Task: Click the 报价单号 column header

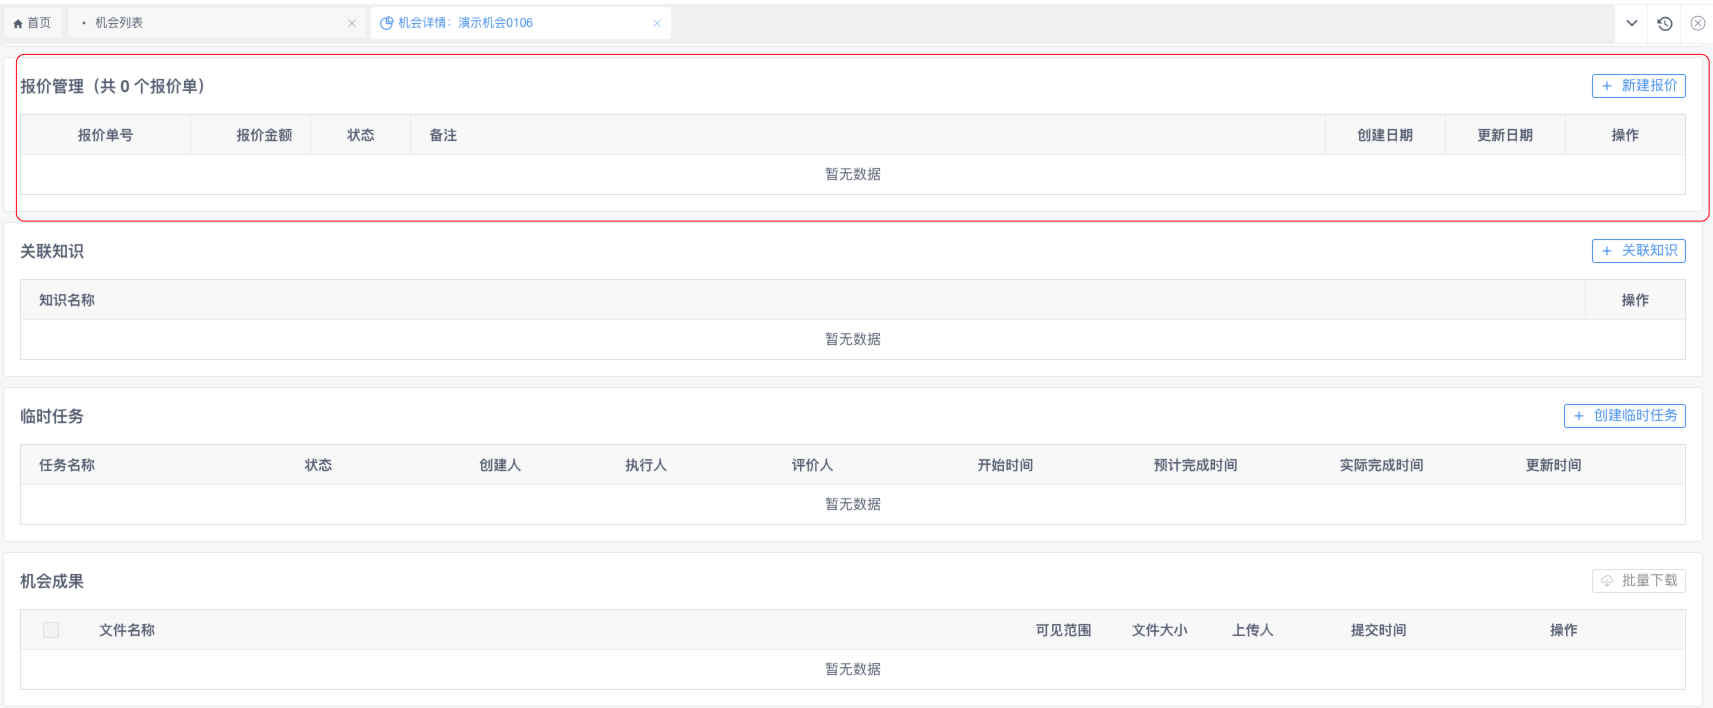Action: coord(105,135)
